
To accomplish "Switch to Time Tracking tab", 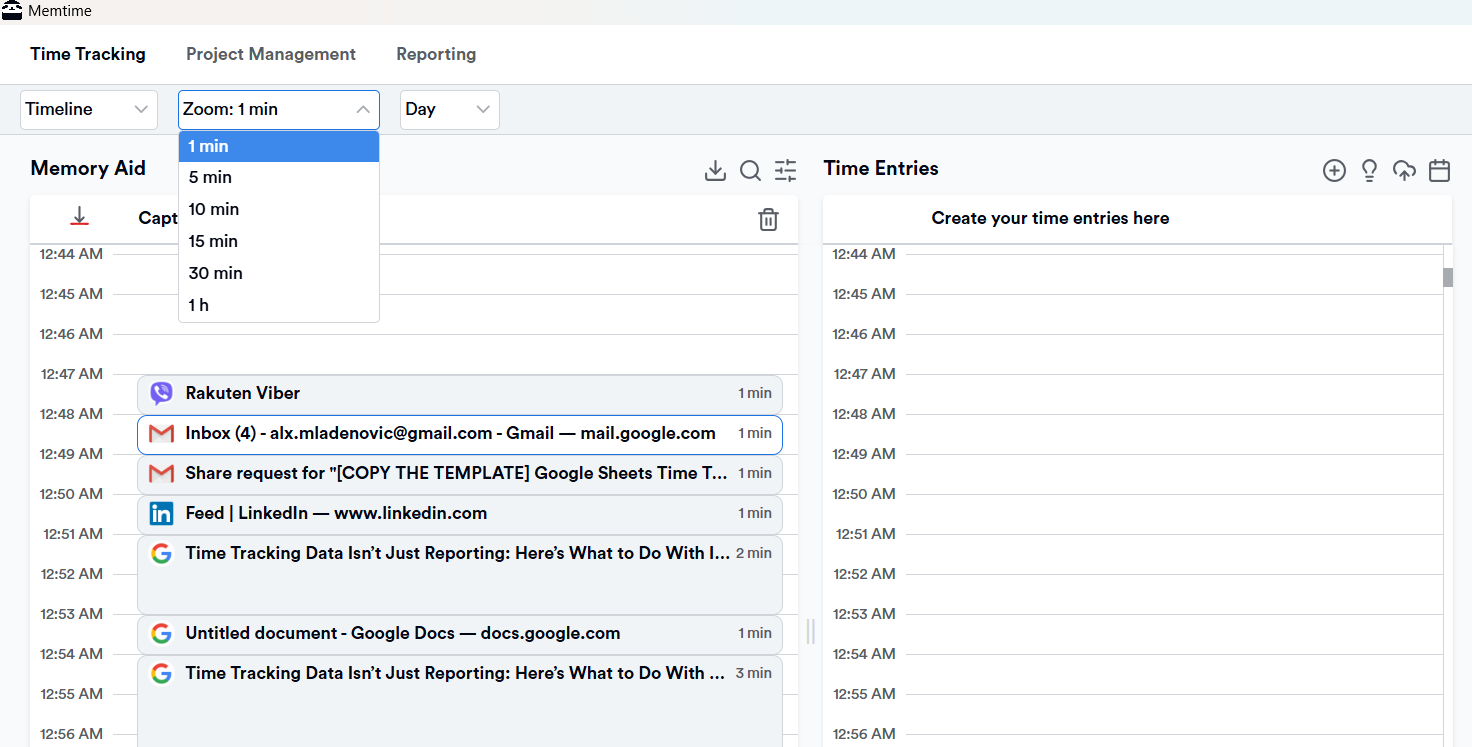I will pyautogui.click(x=88, y=54).
